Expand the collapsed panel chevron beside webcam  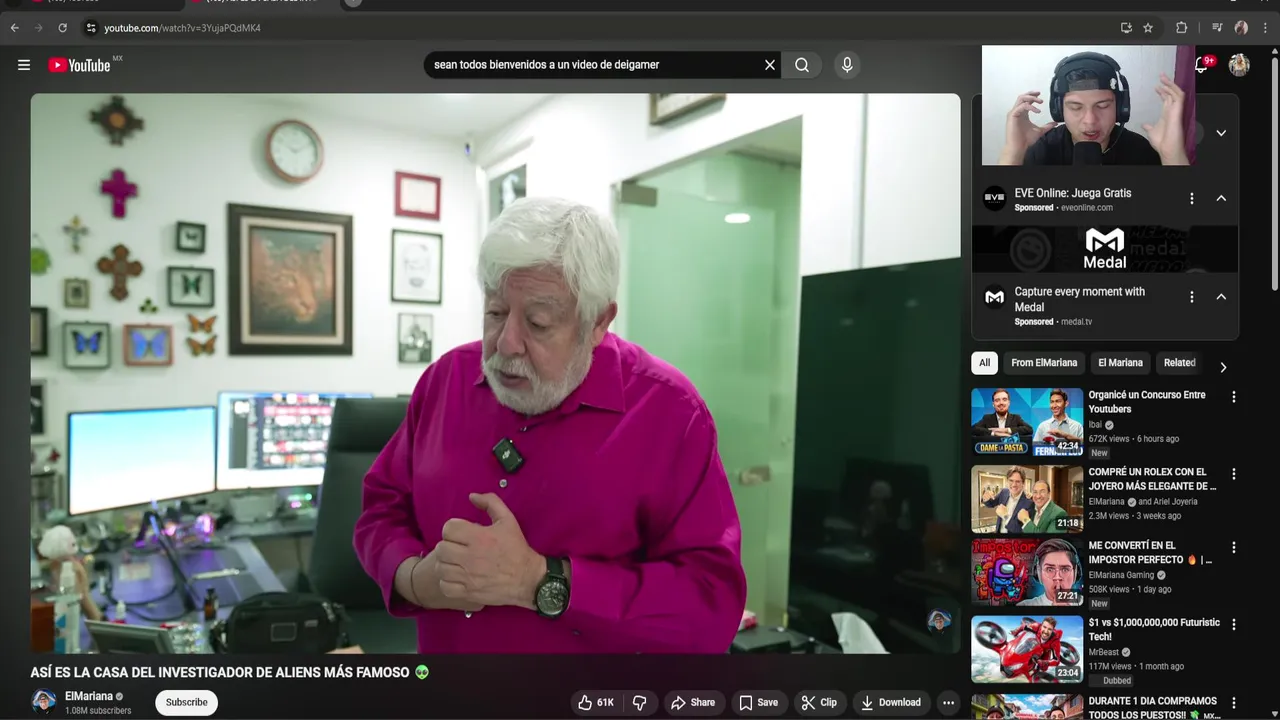click(1221, 133)
